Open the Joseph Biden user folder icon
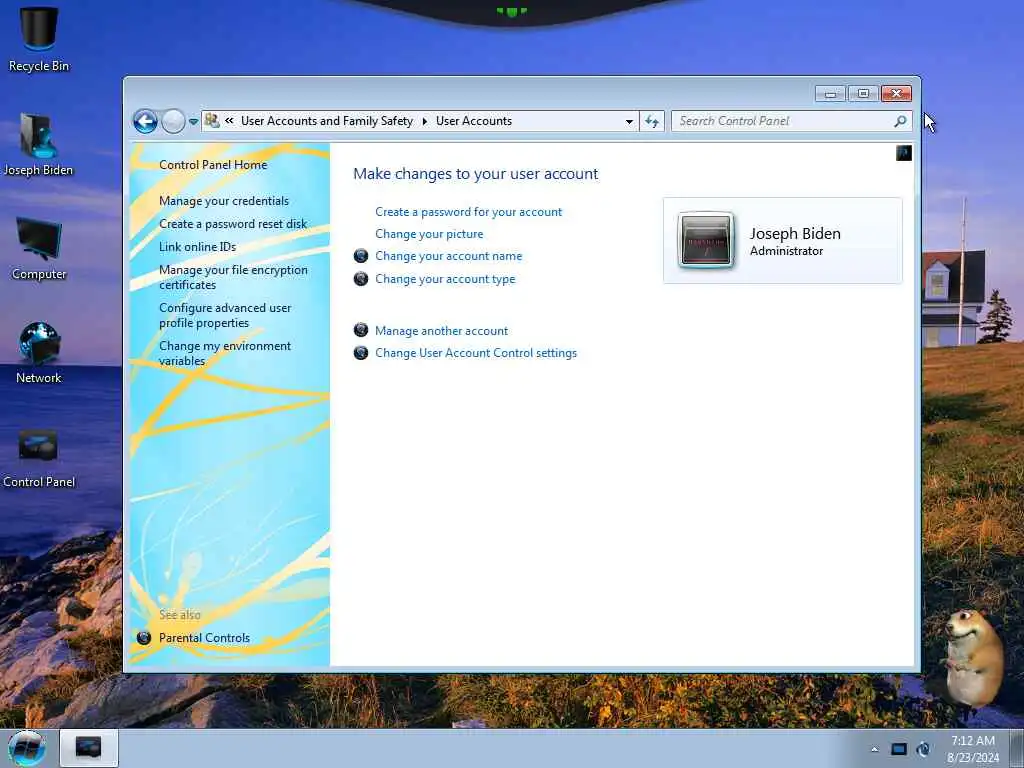Image resolution: width=1024 pixels, height=768 pixels. click(x=38, y=144)
